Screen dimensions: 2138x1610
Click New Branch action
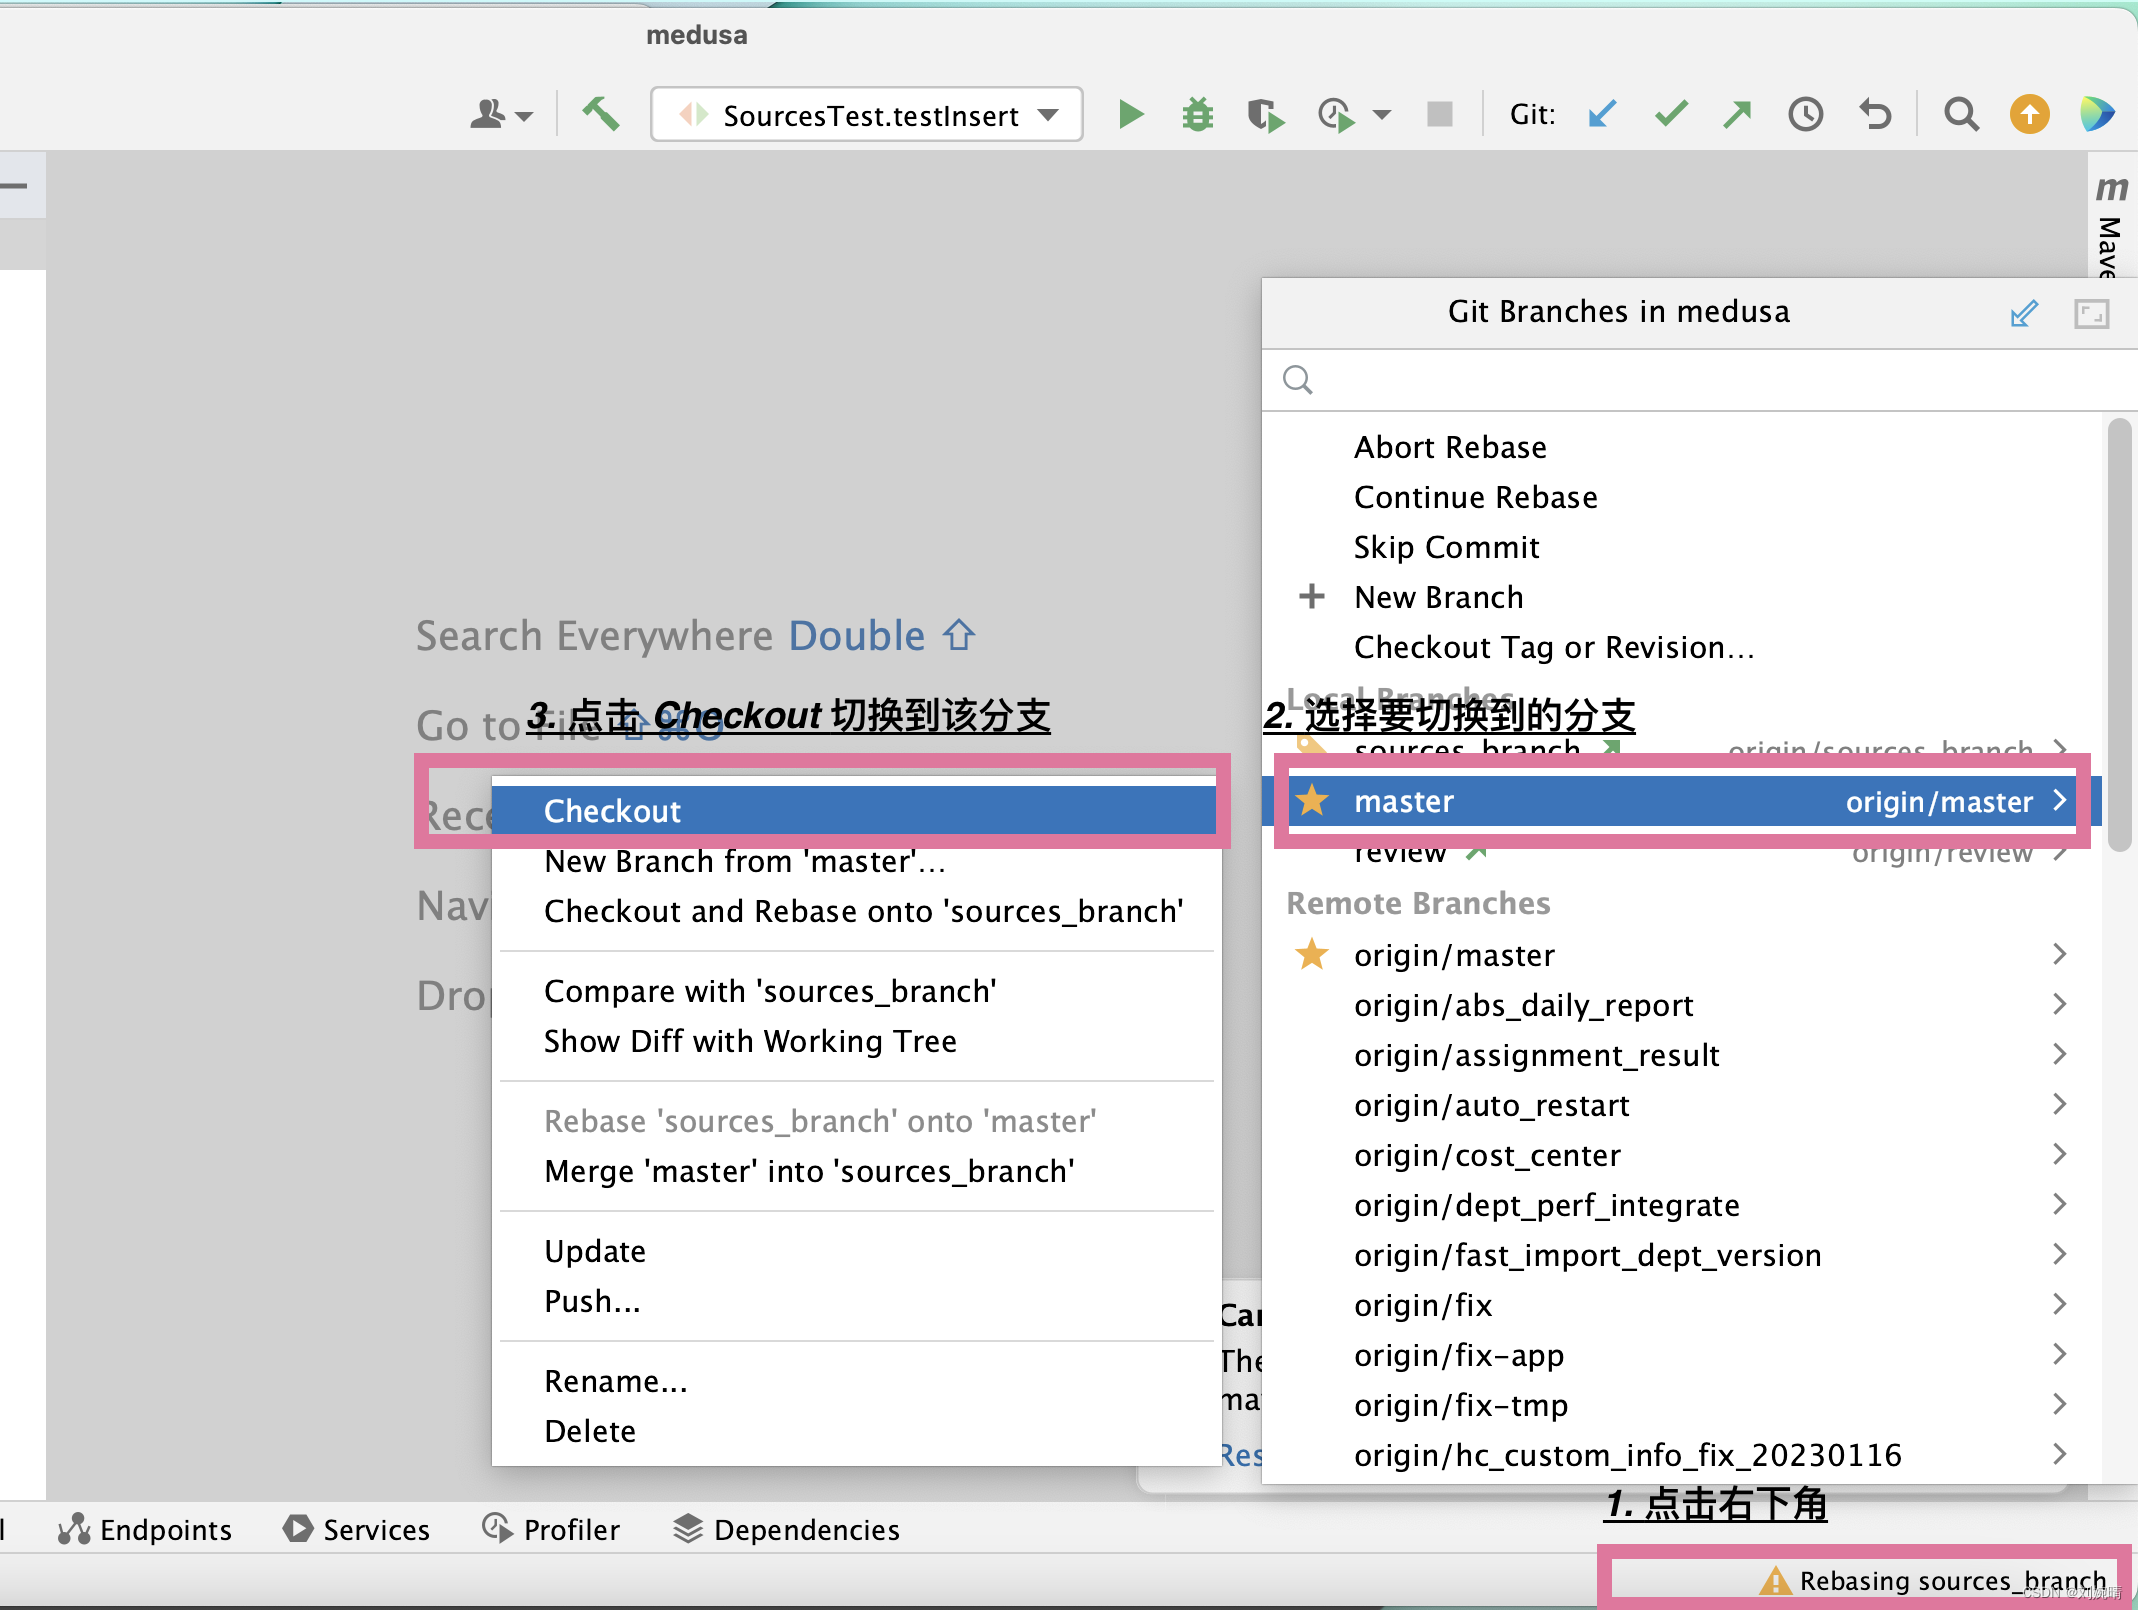[x=1438, y=597]
